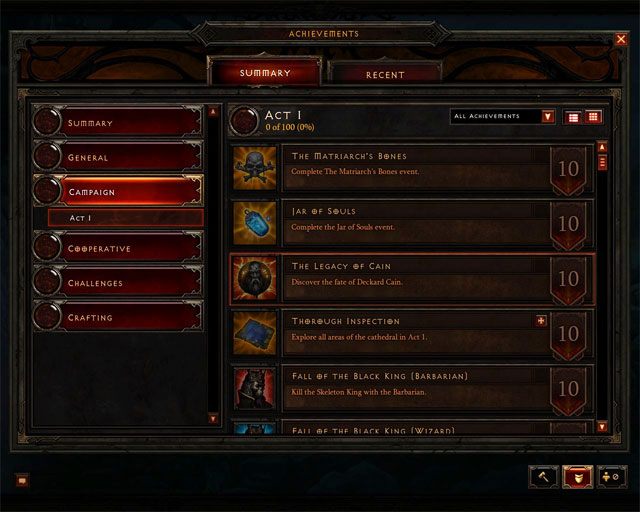Click the highlighted shield achievements icon
The image size is (640, 512).
point(578,476)
